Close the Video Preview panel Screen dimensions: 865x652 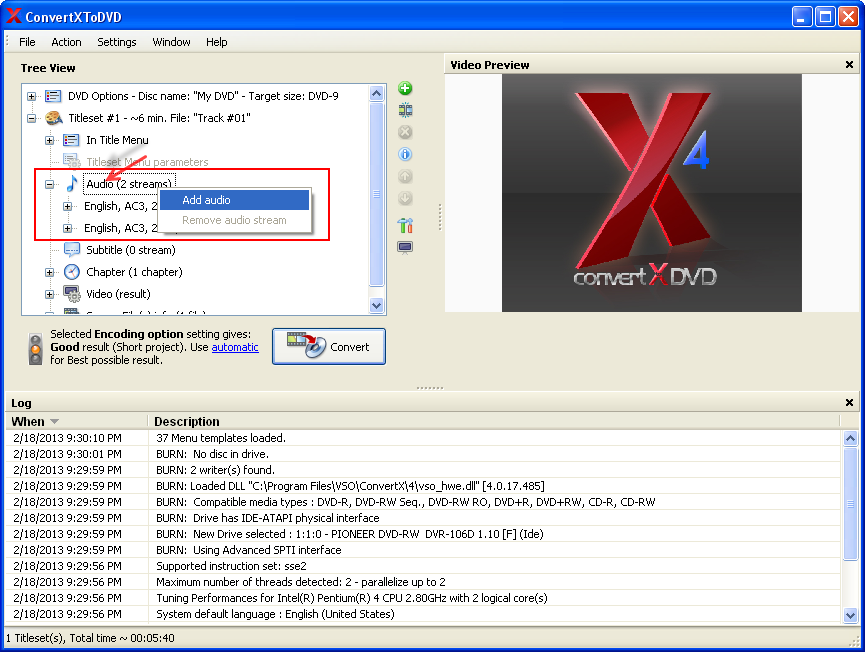[x=849, y=65]
